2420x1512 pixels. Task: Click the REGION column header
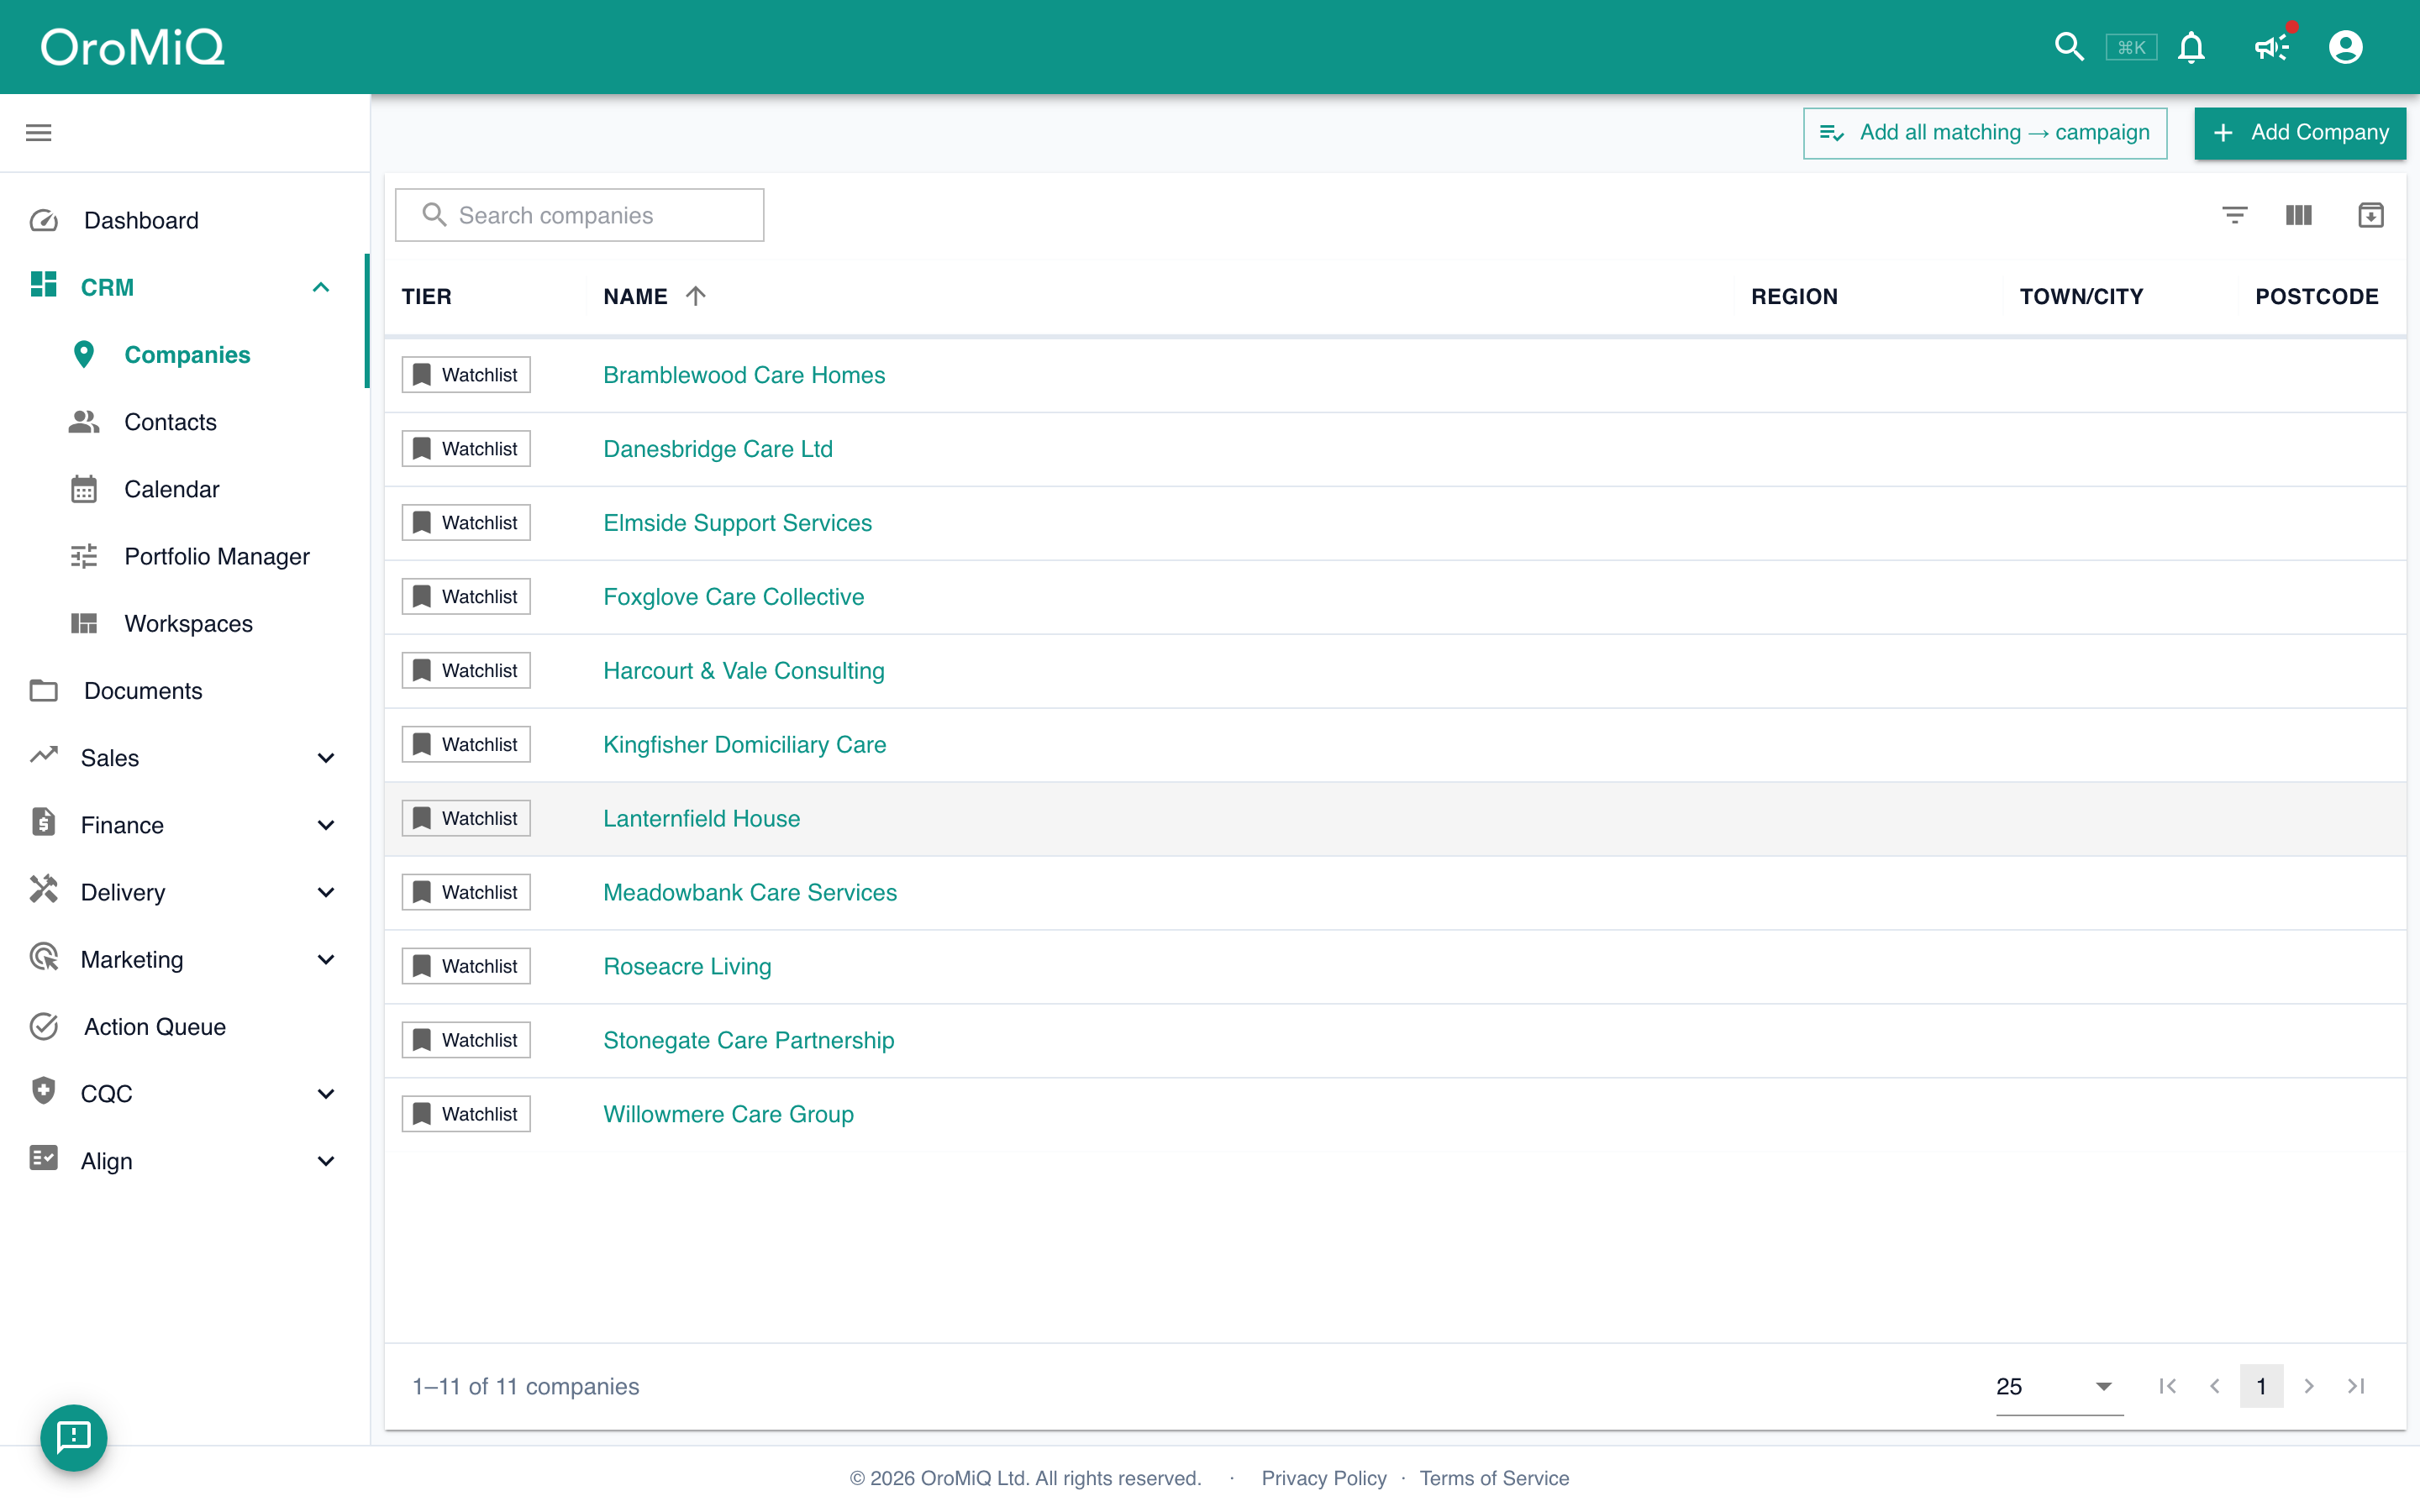tap(1794, 297)
